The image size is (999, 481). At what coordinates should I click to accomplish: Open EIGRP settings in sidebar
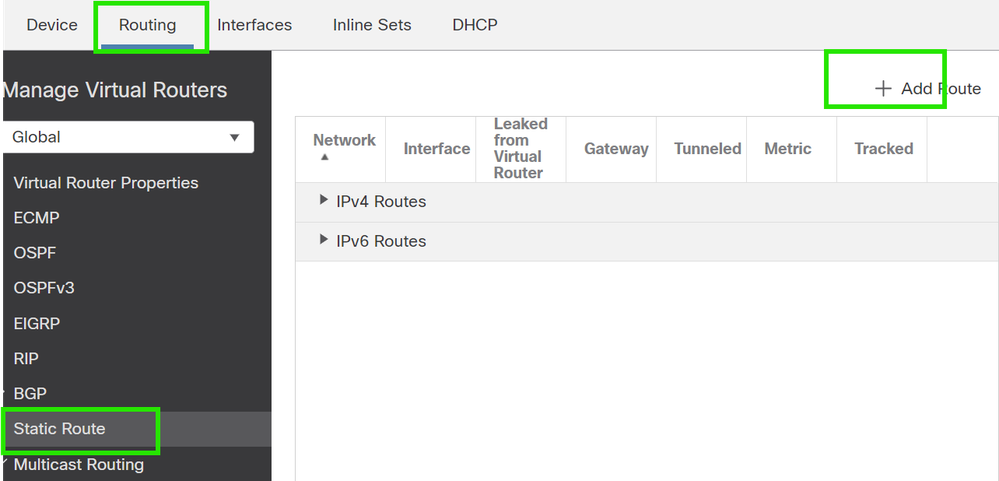click(36, 324)
